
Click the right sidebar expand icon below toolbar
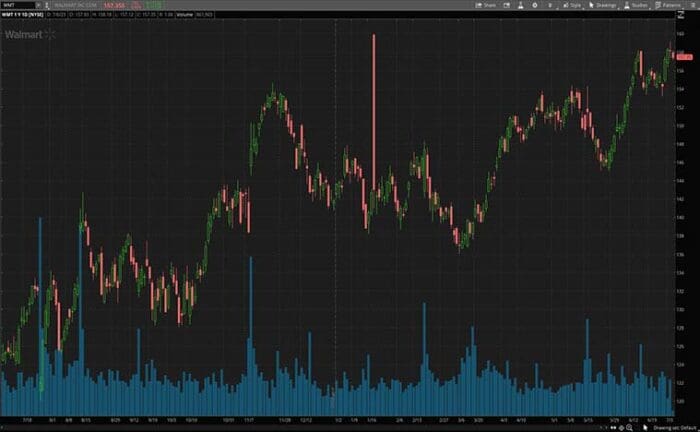[681, 15]
